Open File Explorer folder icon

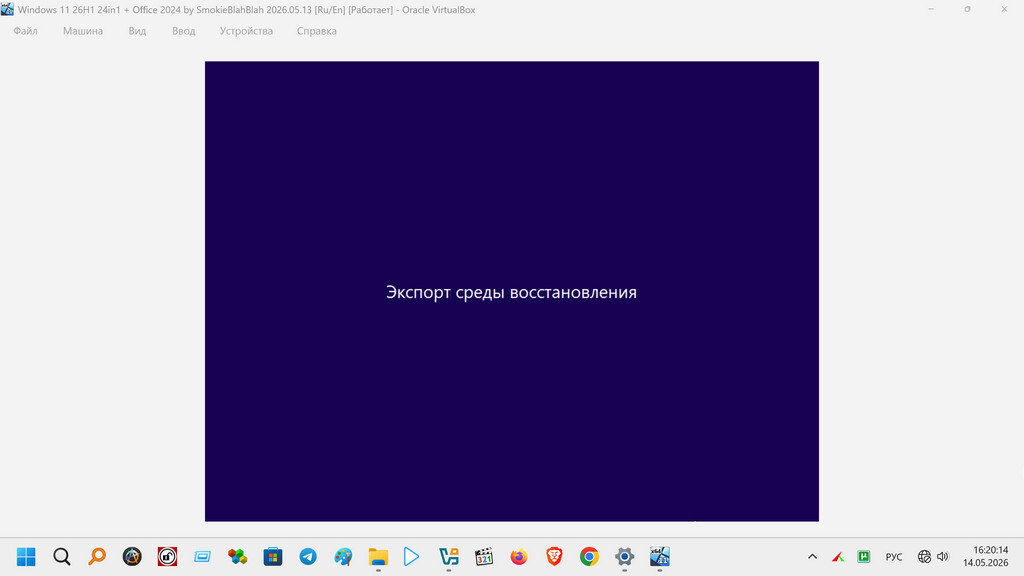coord(378,556)
